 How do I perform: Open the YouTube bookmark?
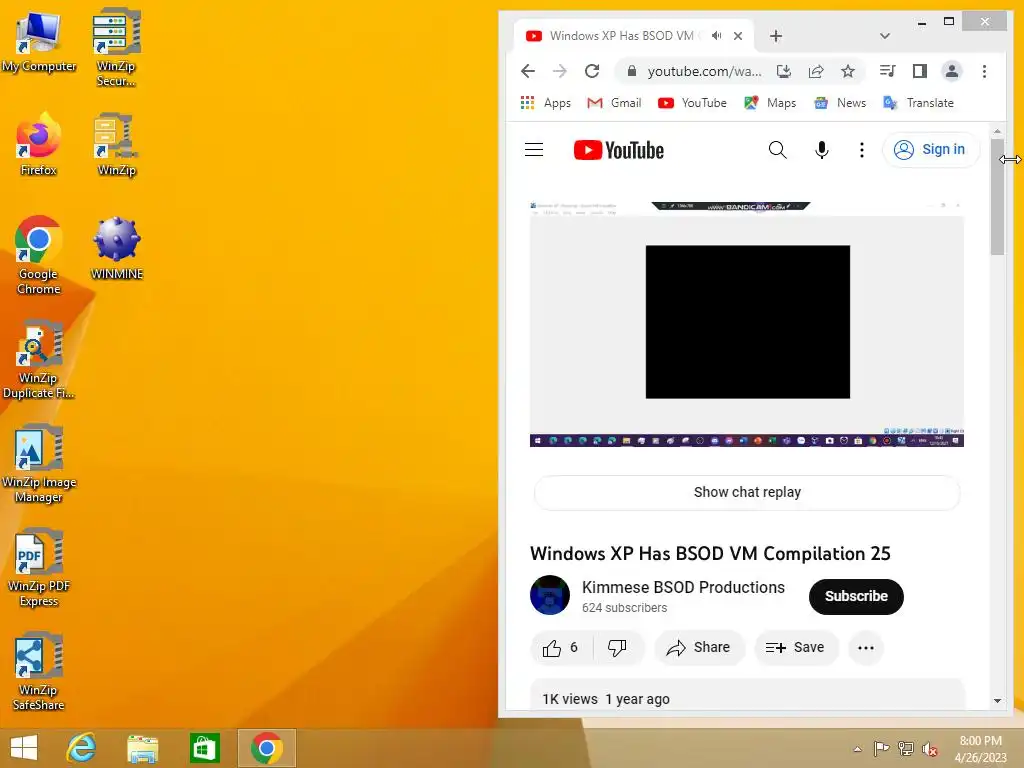click(692, 103)
